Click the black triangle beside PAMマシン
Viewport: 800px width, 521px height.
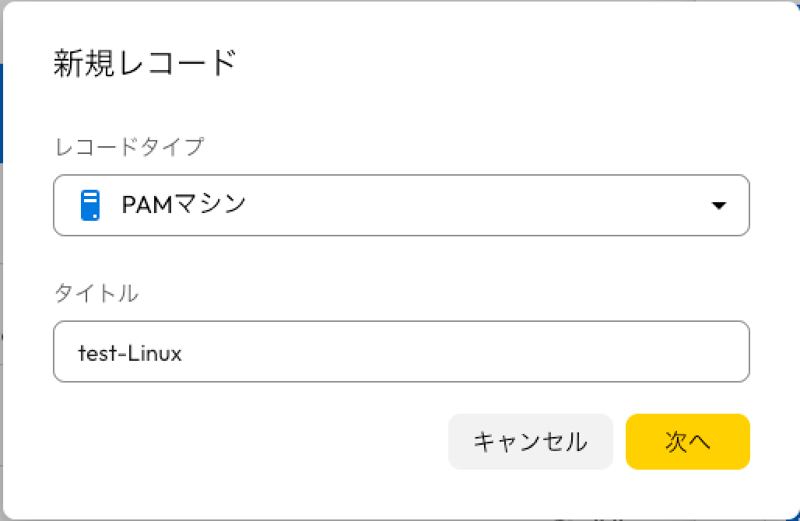(718, 206)
